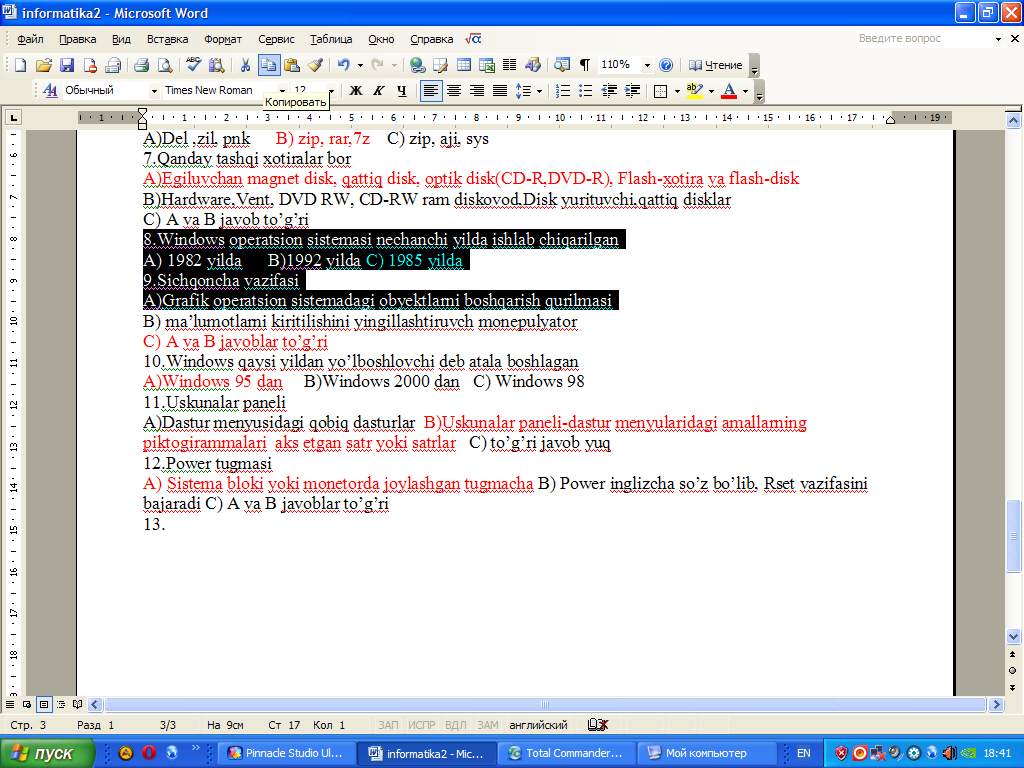Insert a hyperlink with the globe icon
1024x768 pixels.
(417, 65)
